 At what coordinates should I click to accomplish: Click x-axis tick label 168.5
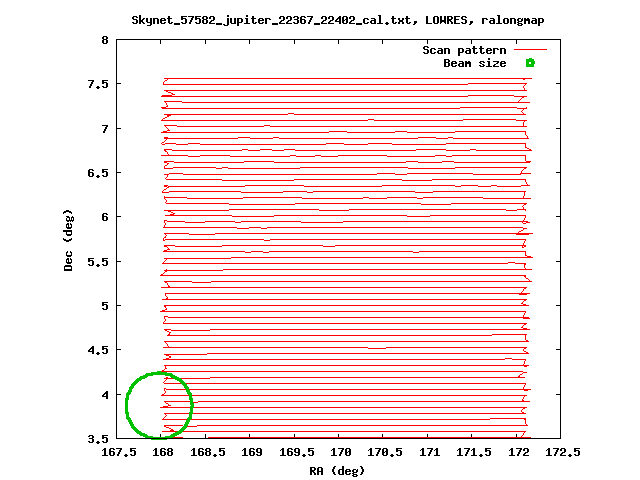pyautogui.click(x=208, y=452)
